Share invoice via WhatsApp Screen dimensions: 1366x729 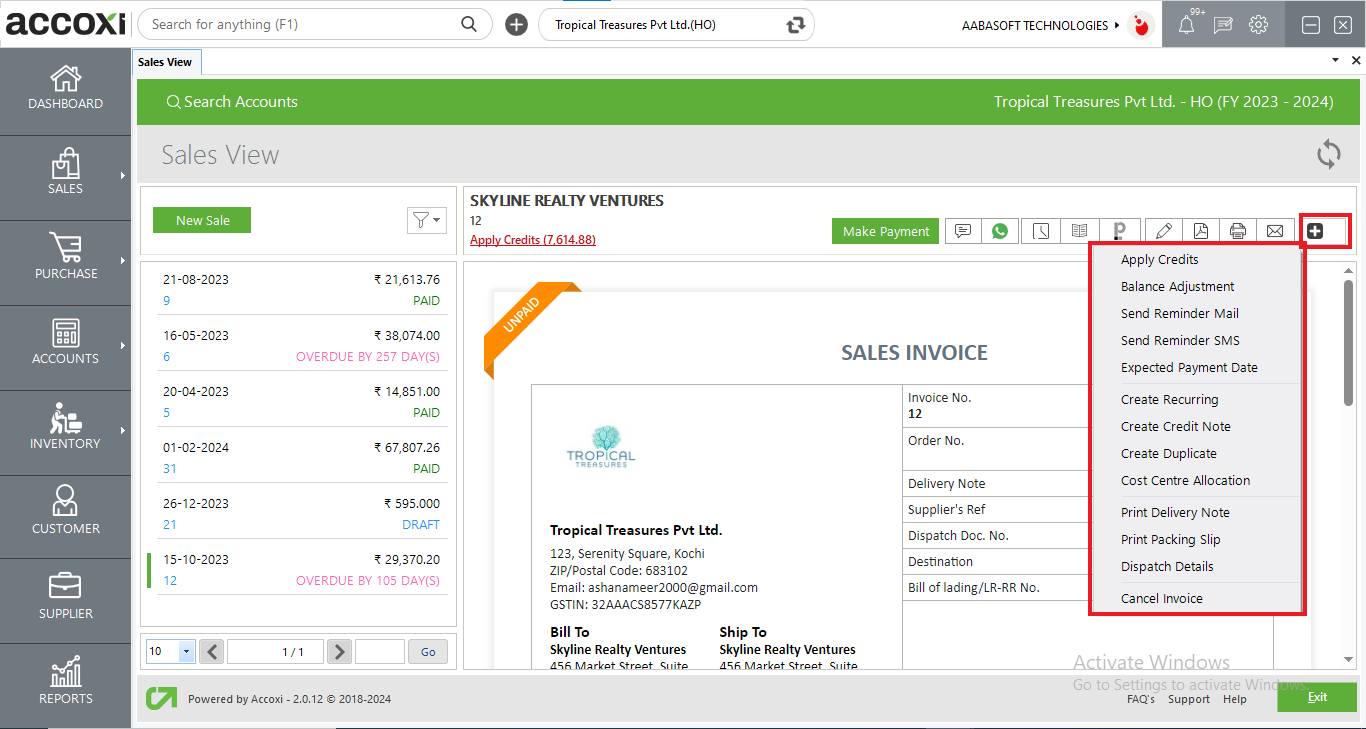[x=999, y=230]
